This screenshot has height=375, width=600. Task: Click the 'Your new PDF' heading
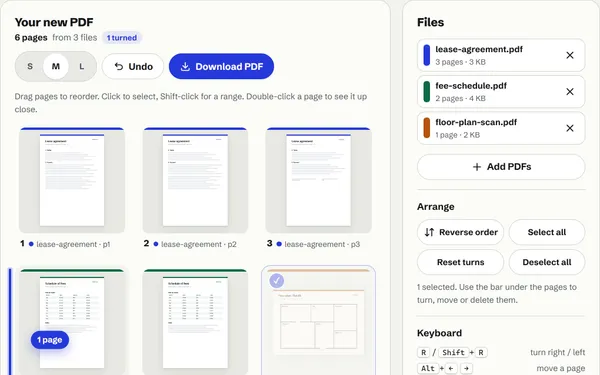coord(54,22)
